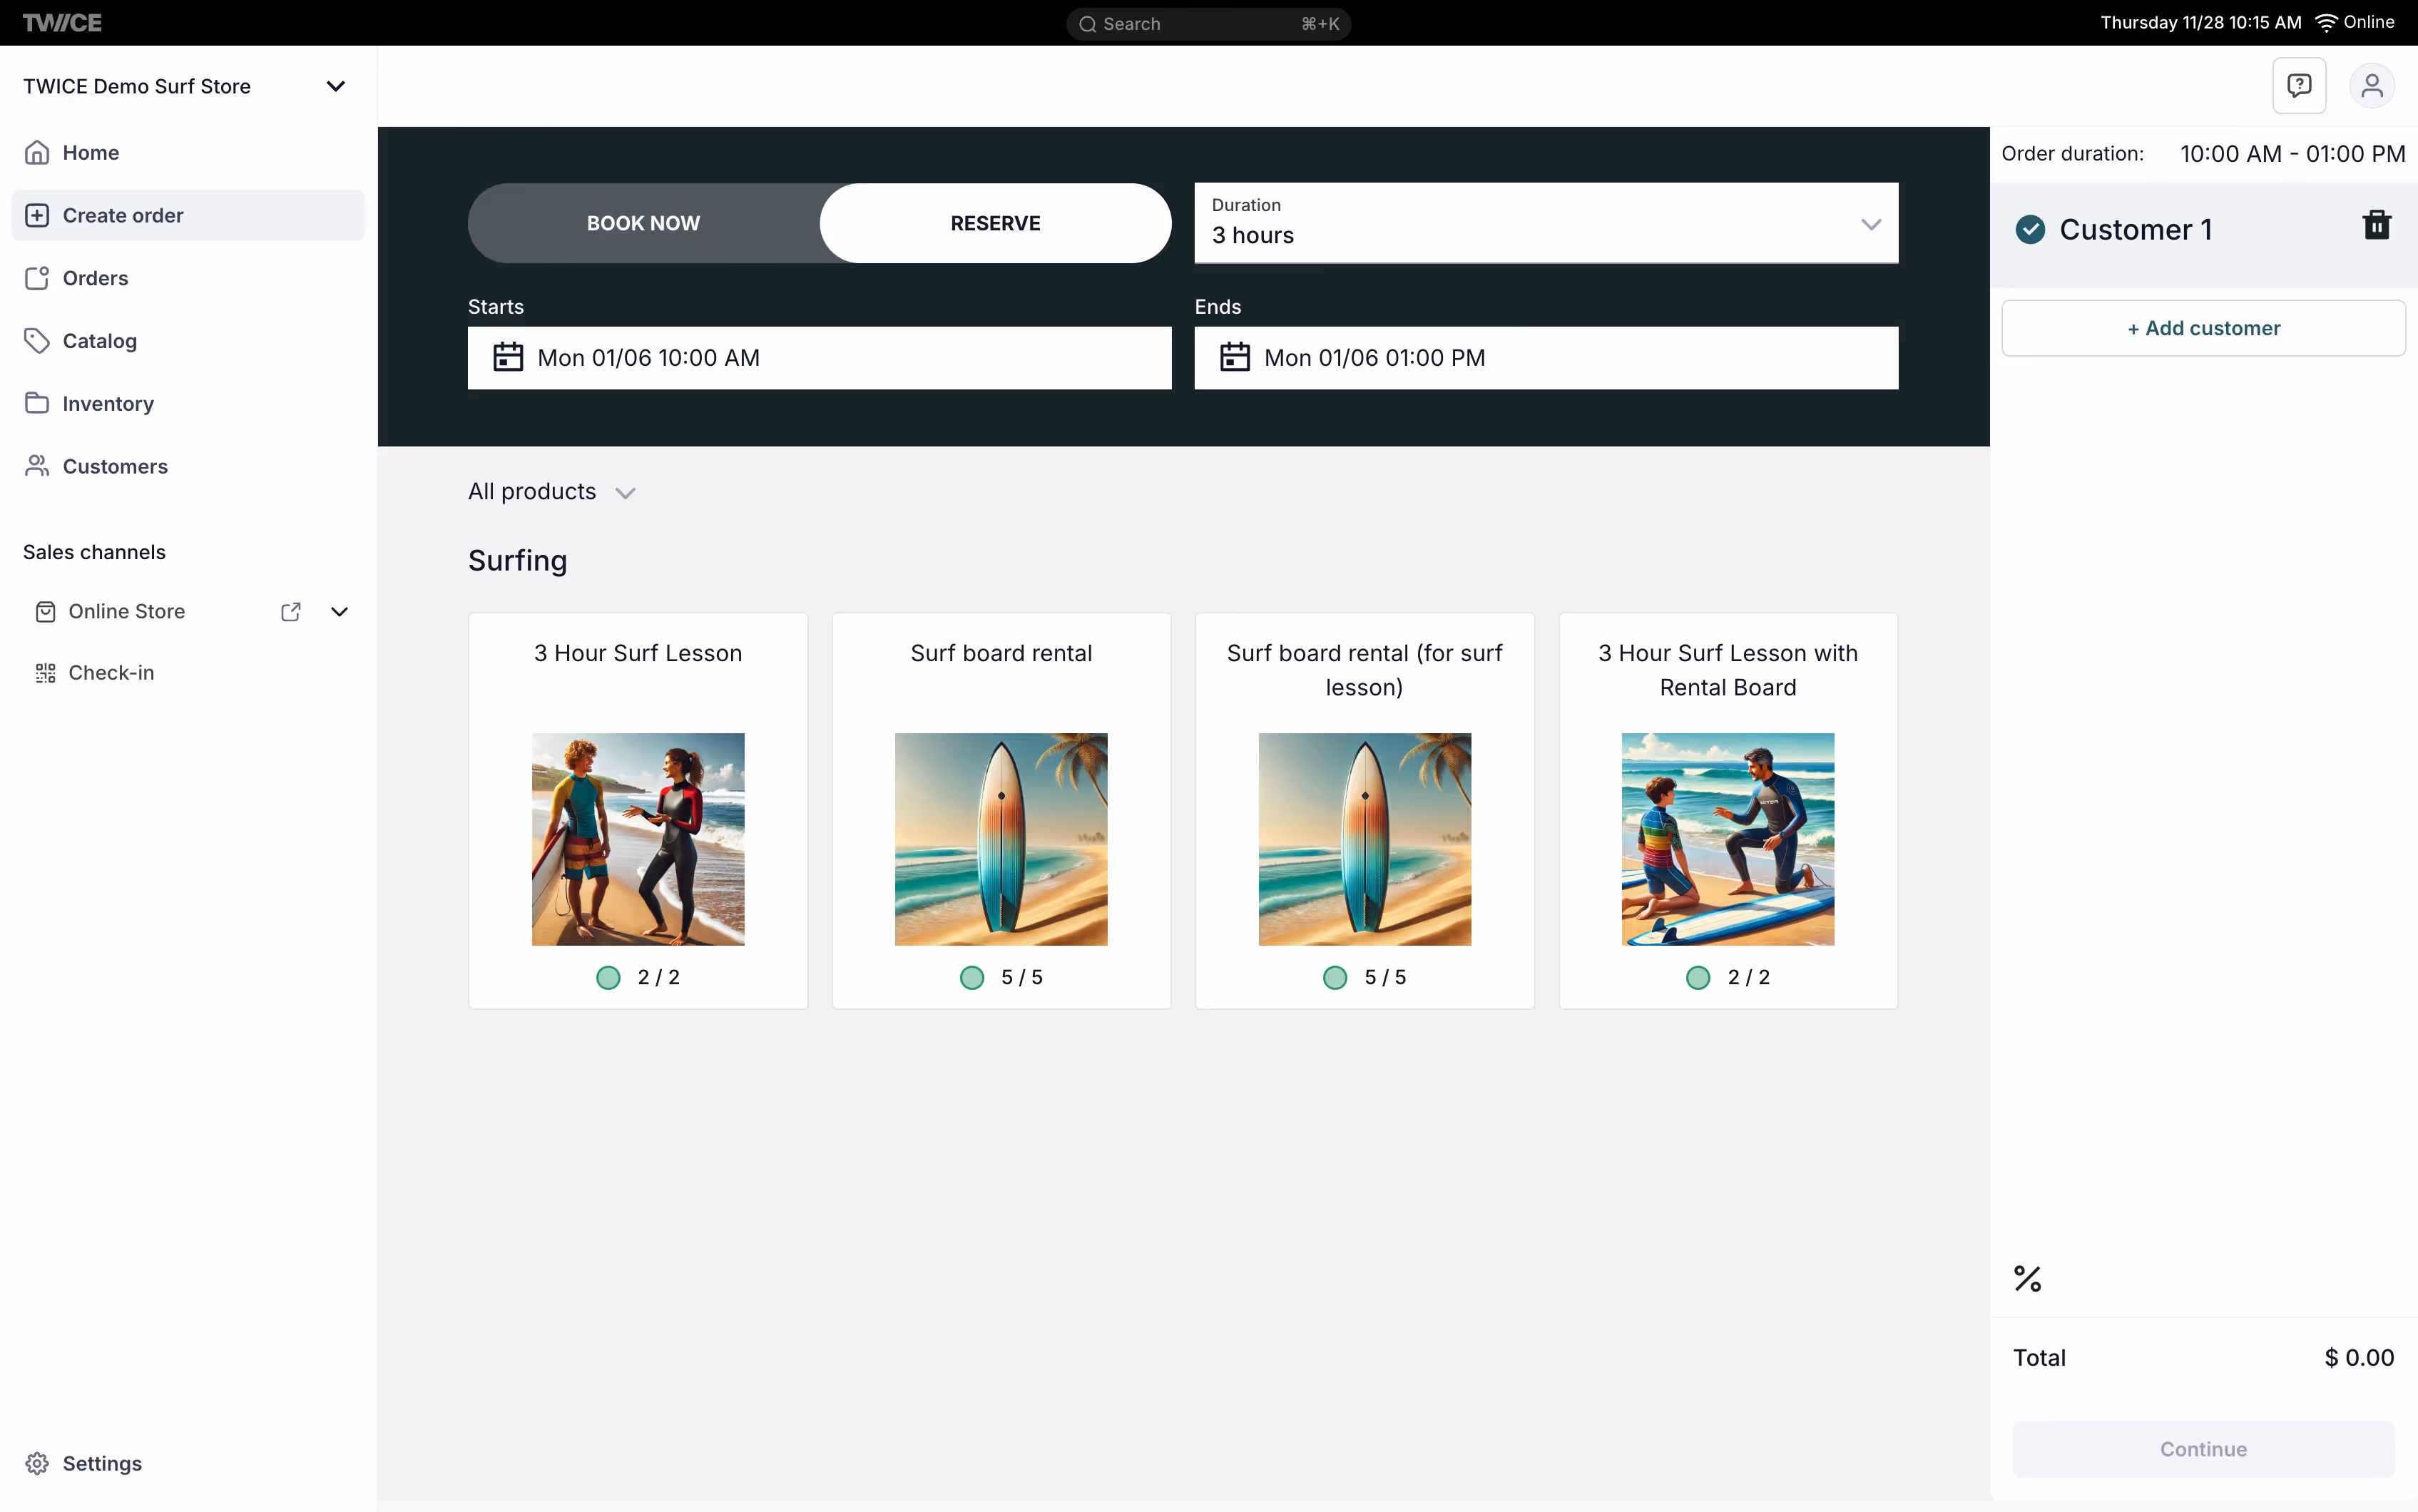Open the user profile icon
The image size is (2418, 1512).
coord(2371,86)
